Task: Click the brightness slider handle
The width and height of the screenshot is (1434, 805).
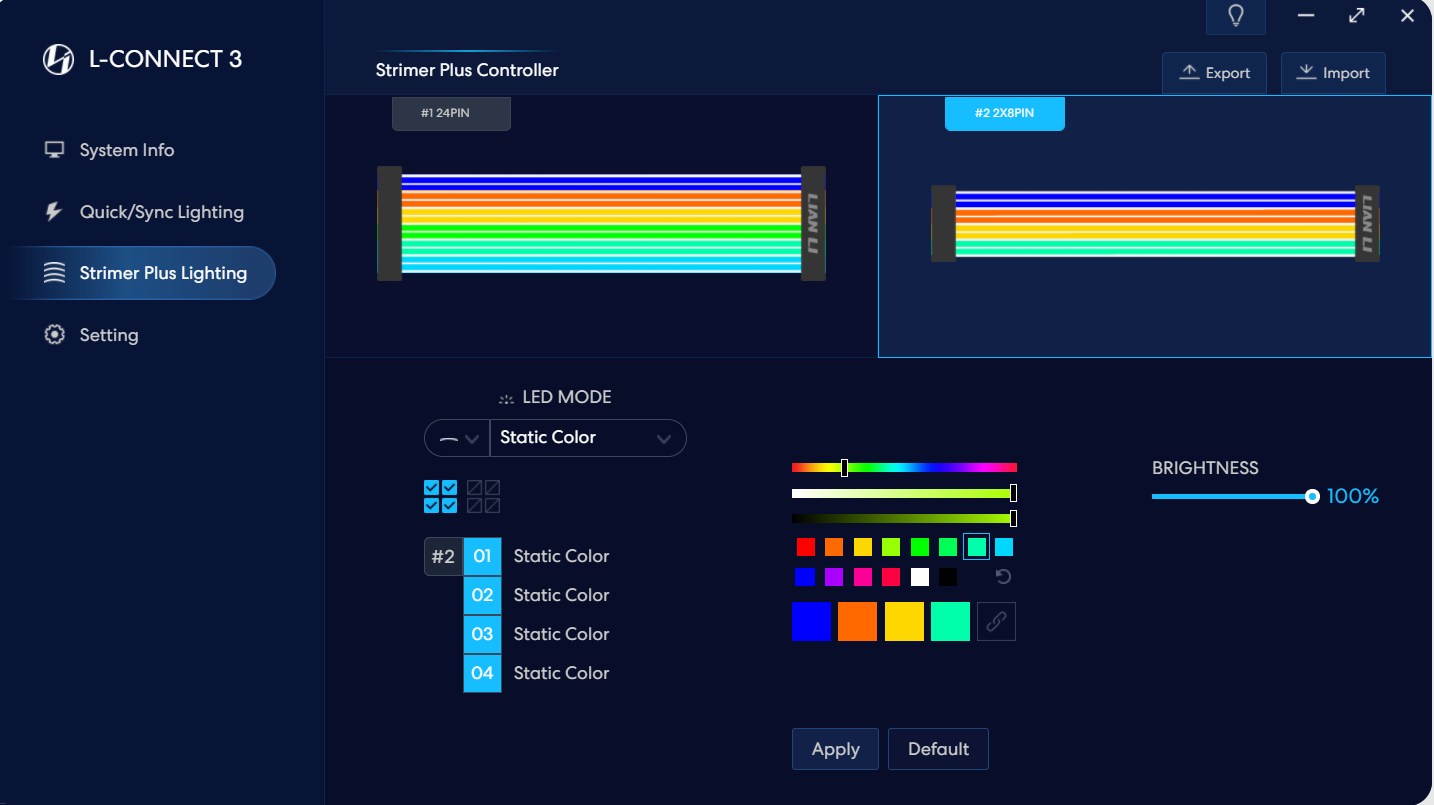Action: tap(1312, 496)
